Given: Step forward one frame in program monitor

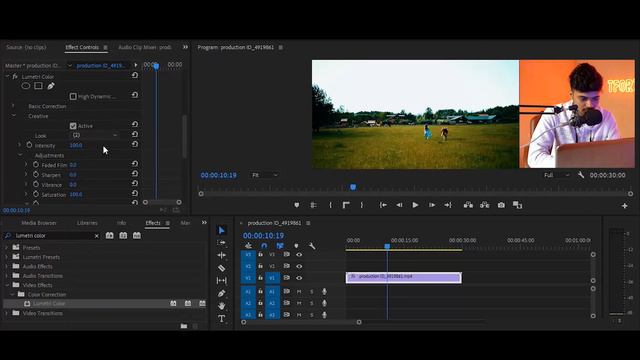Looking at the screenshot, I should [x=431, y=205].
